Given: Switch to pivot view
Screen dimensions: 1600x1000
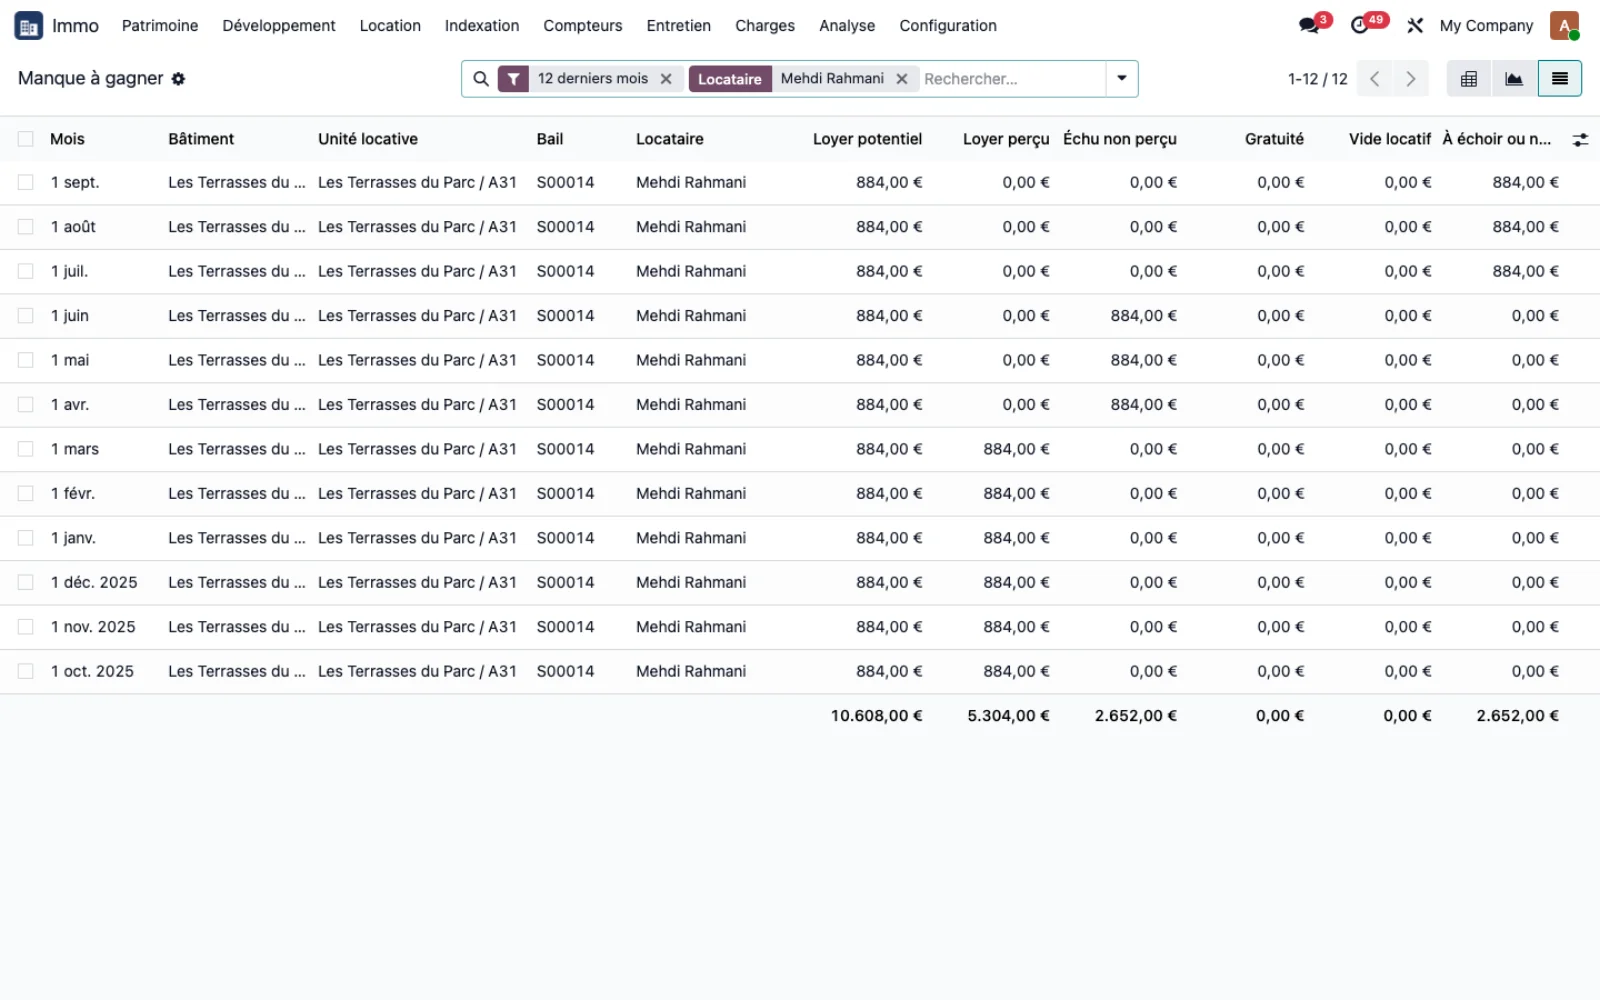Looking at the screenshot, I should (1469, 79).
